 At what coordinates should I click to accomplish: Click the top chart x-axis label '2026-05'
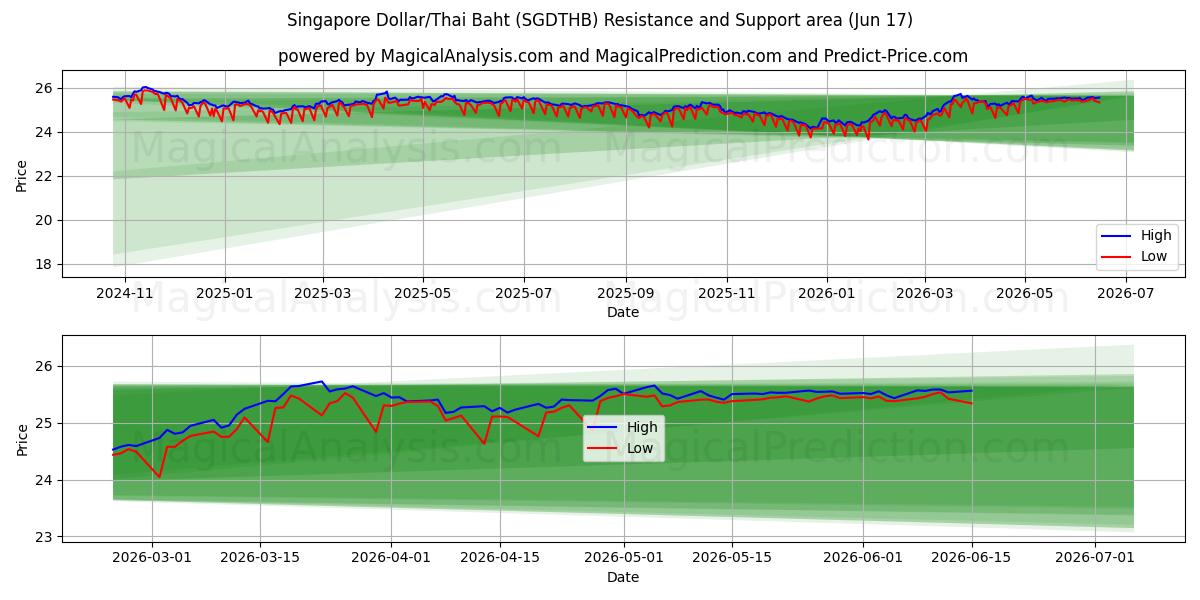point(1024,295)
